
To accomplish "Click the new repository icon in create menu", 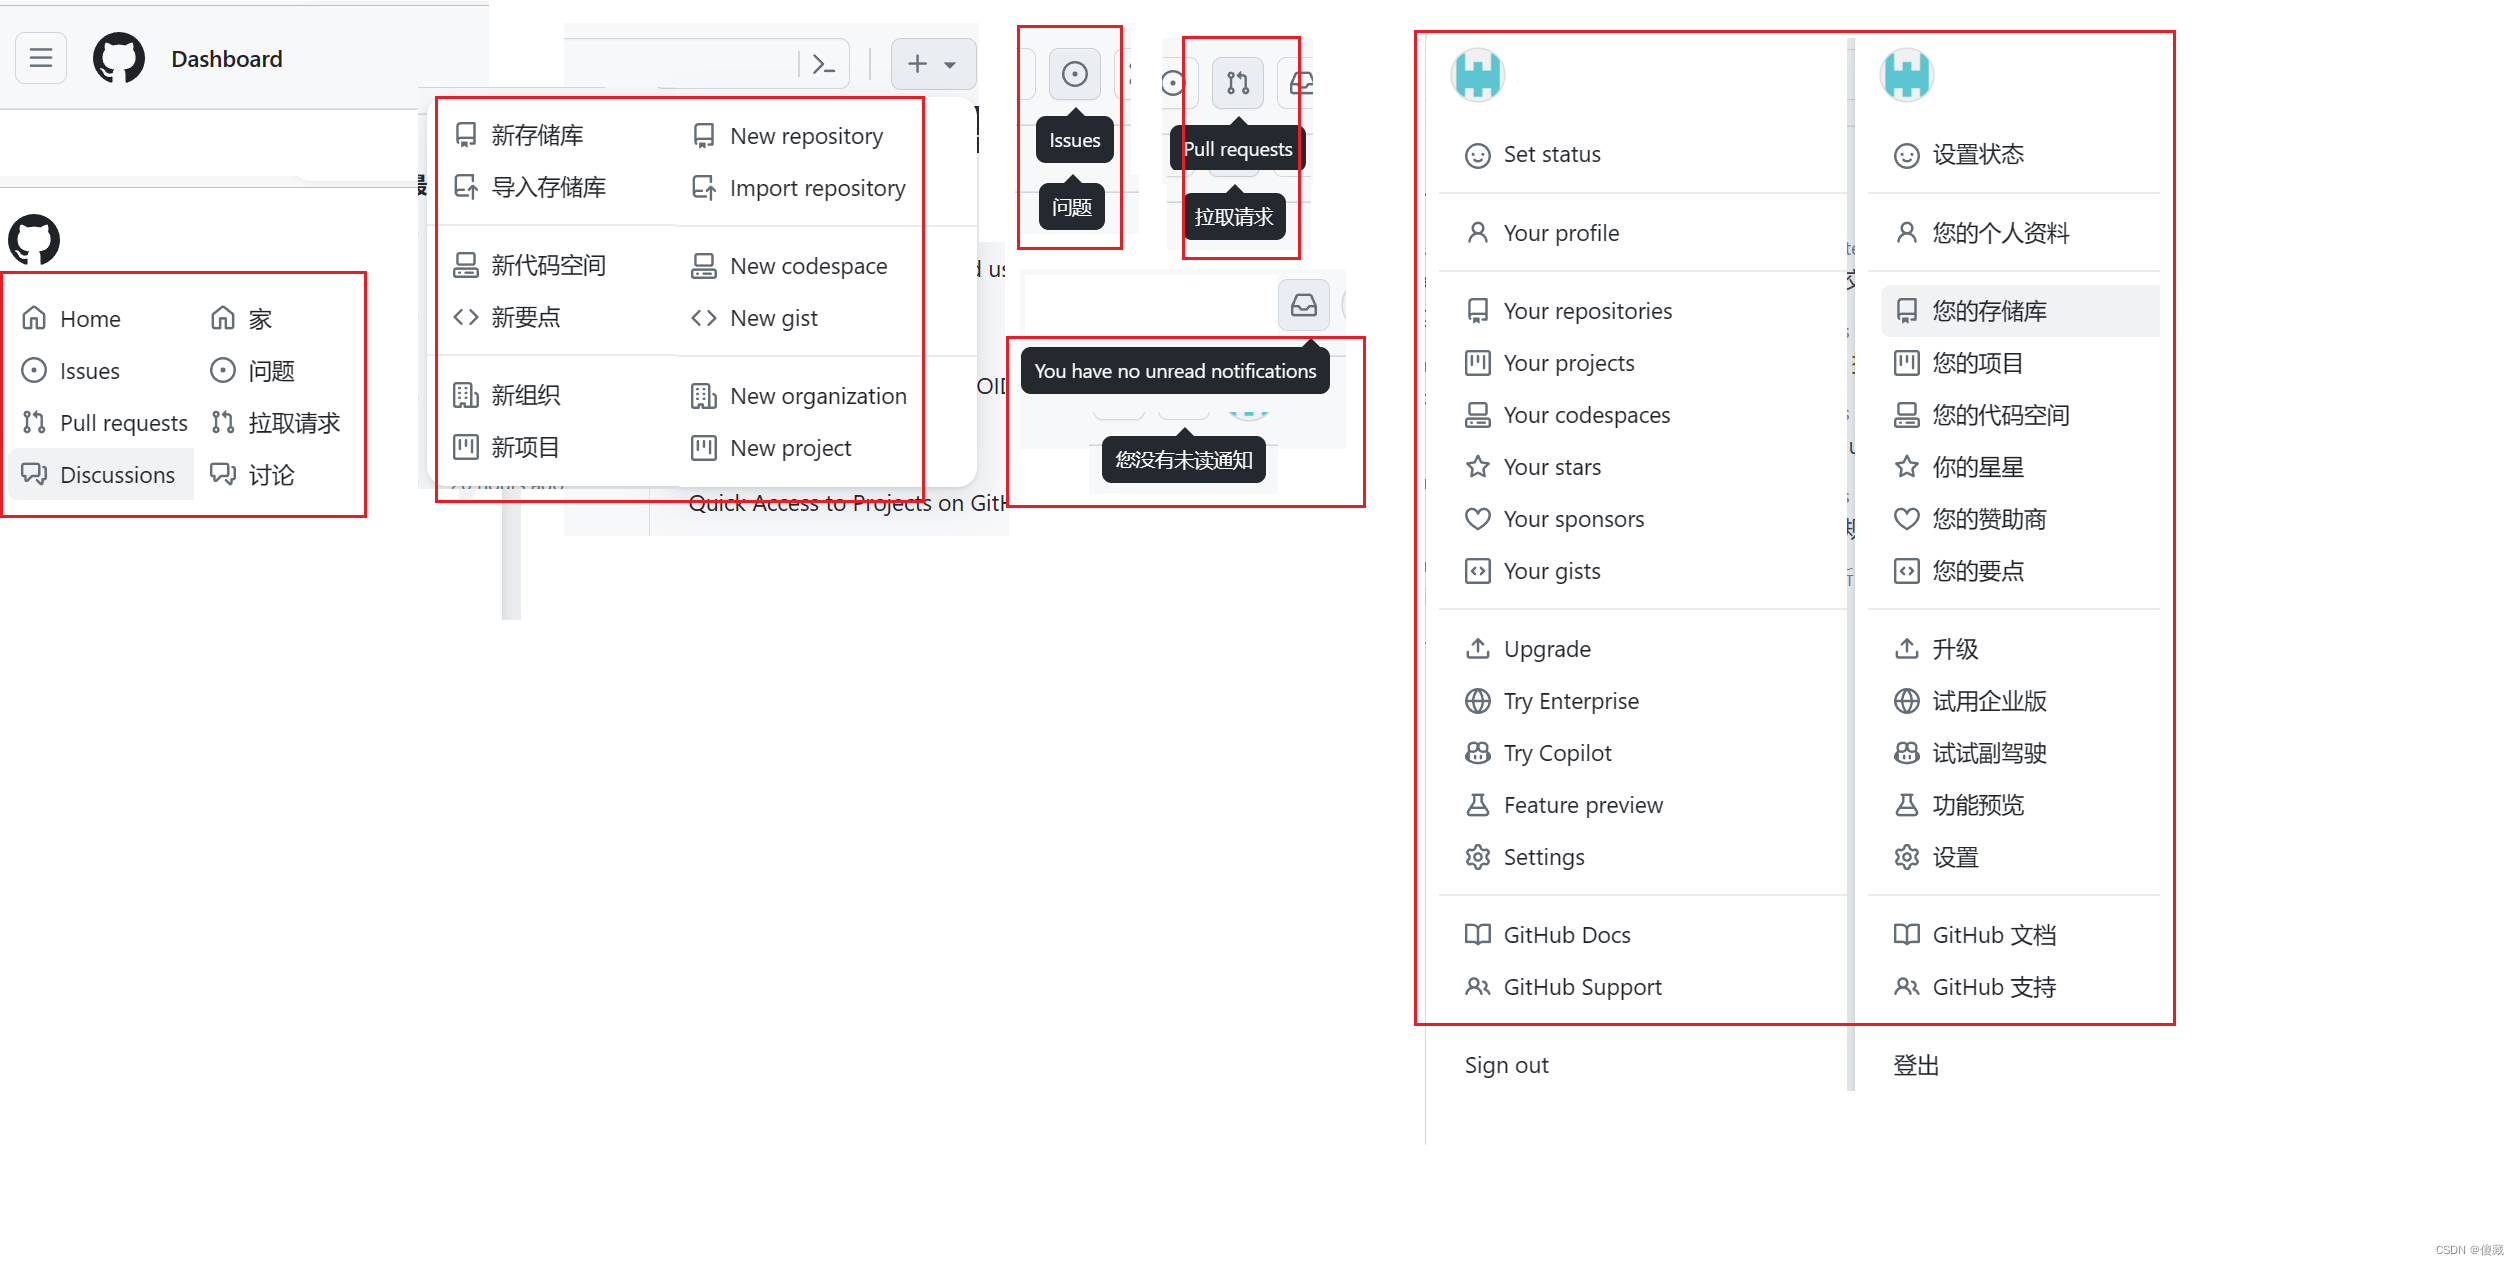I will click(x=703, y=134).
